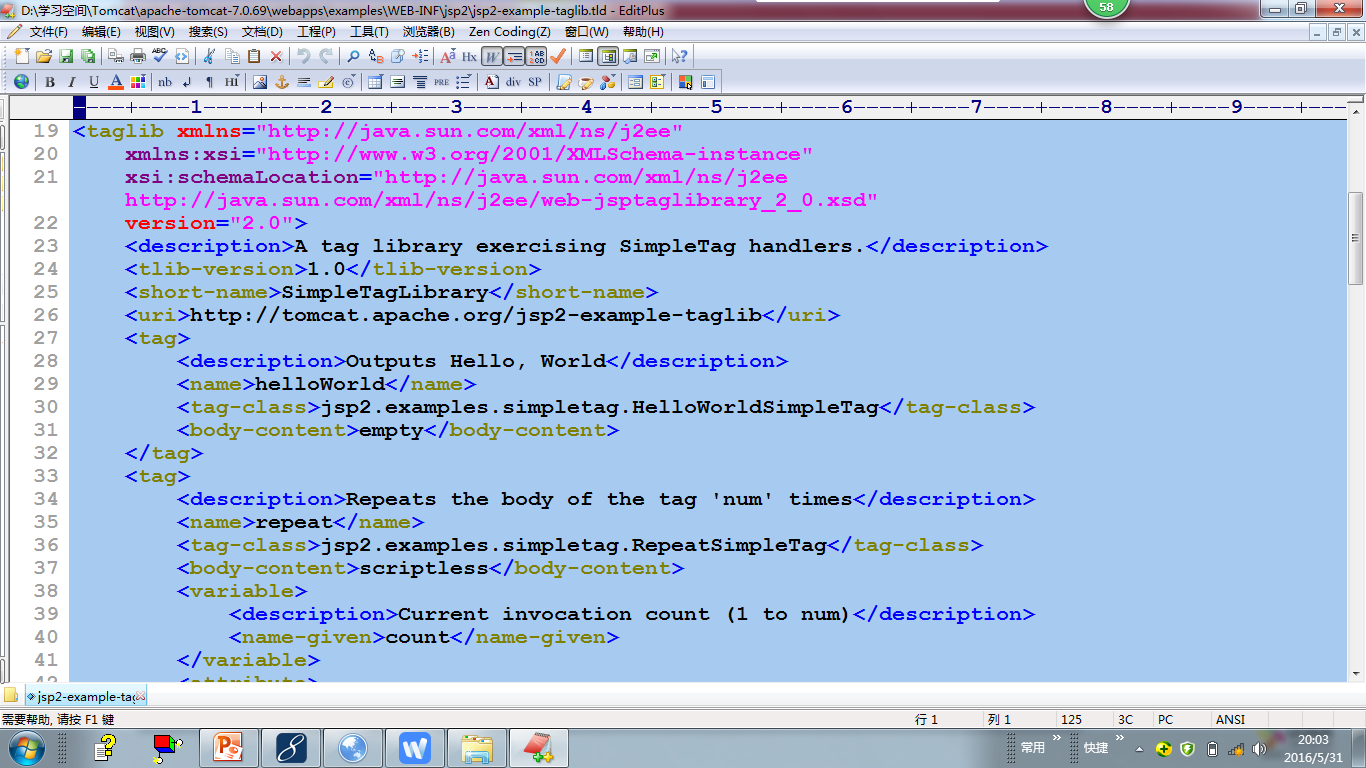Open the 文件(F) menu
This screenshot has height=768, width=1366.
pos(48,32)
